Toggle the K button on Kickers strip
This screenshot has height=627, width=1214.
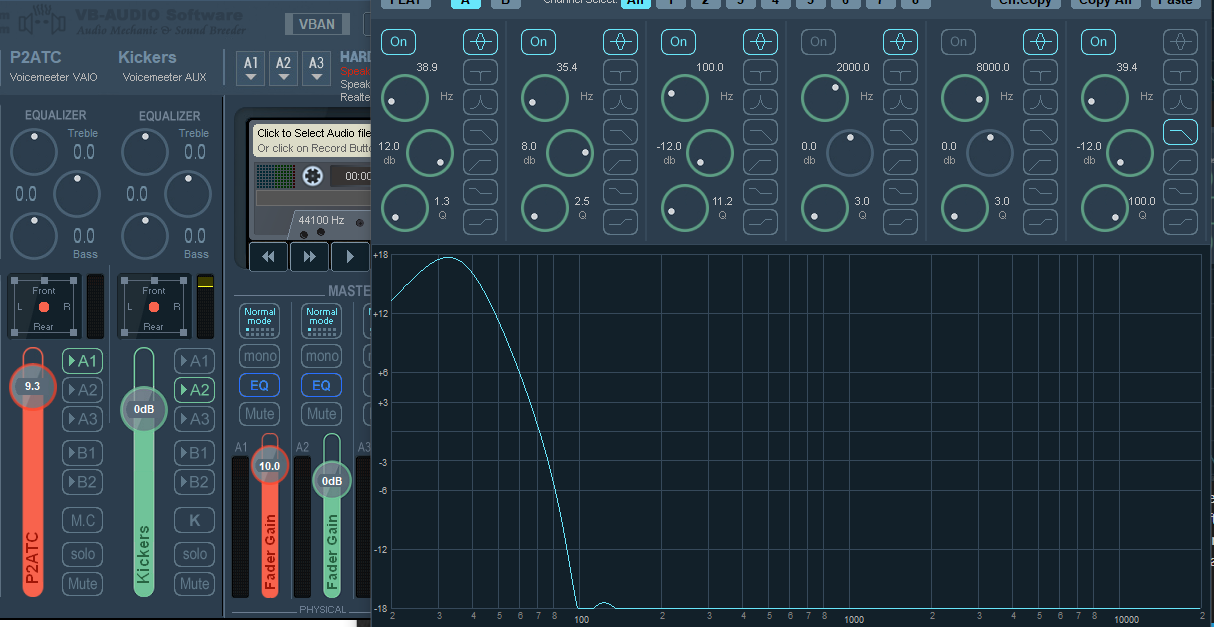click(195, 520)
